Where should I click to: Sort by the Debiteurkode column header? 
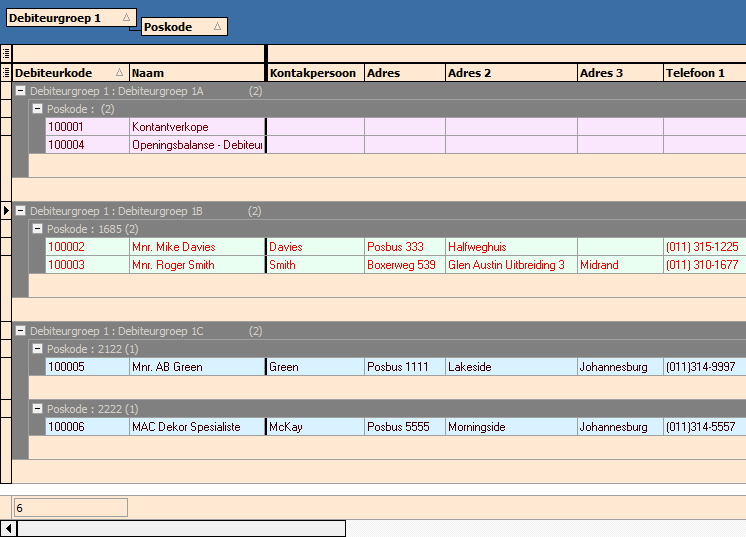coord(70,73)
